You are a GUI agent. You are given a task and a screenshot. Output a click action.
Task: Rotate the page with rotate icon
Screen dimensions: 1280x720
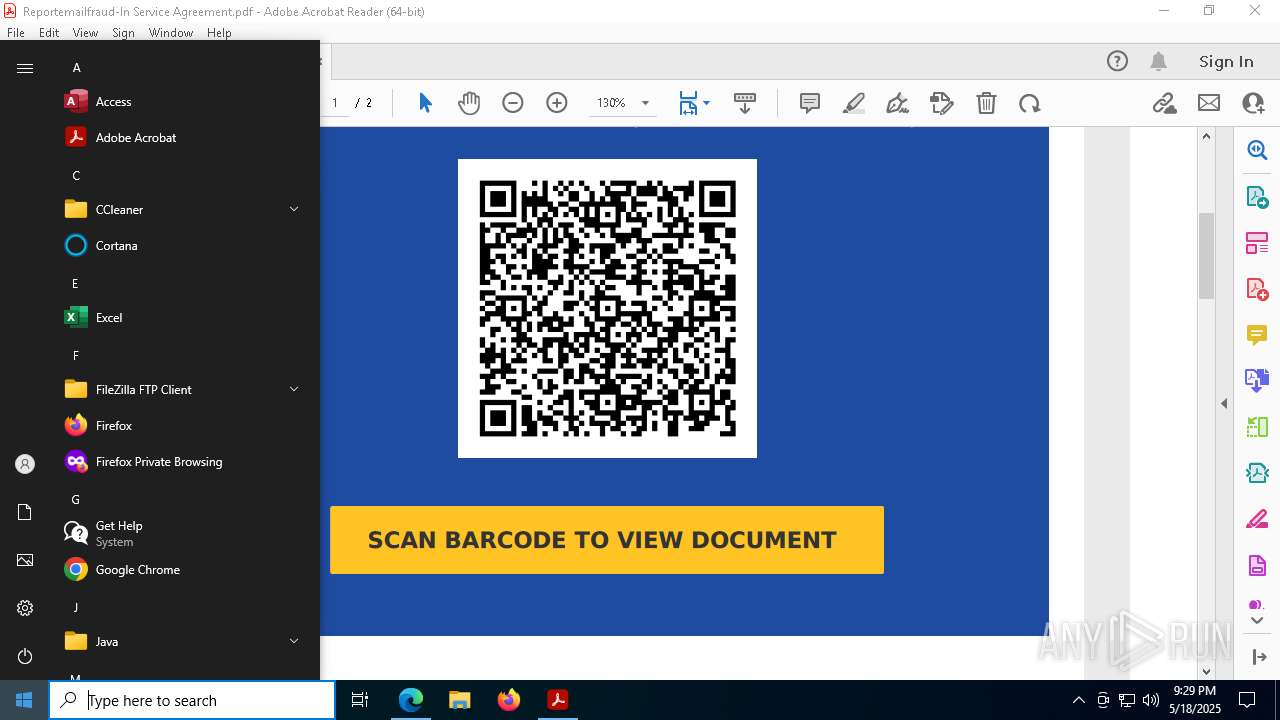1030,103
